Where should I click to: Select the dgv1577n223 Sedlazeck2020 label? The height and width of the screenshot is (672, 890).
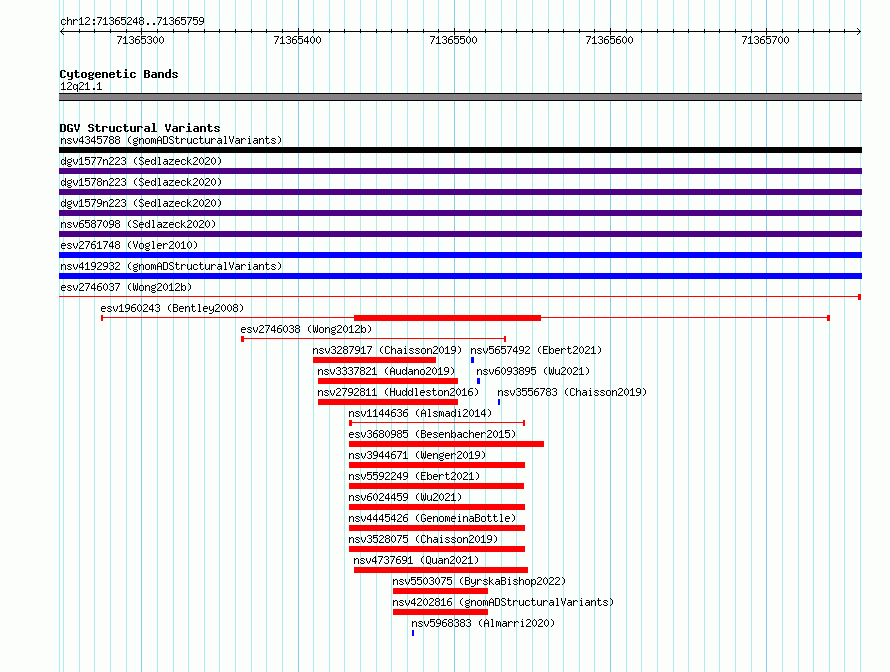pos(141,161)
